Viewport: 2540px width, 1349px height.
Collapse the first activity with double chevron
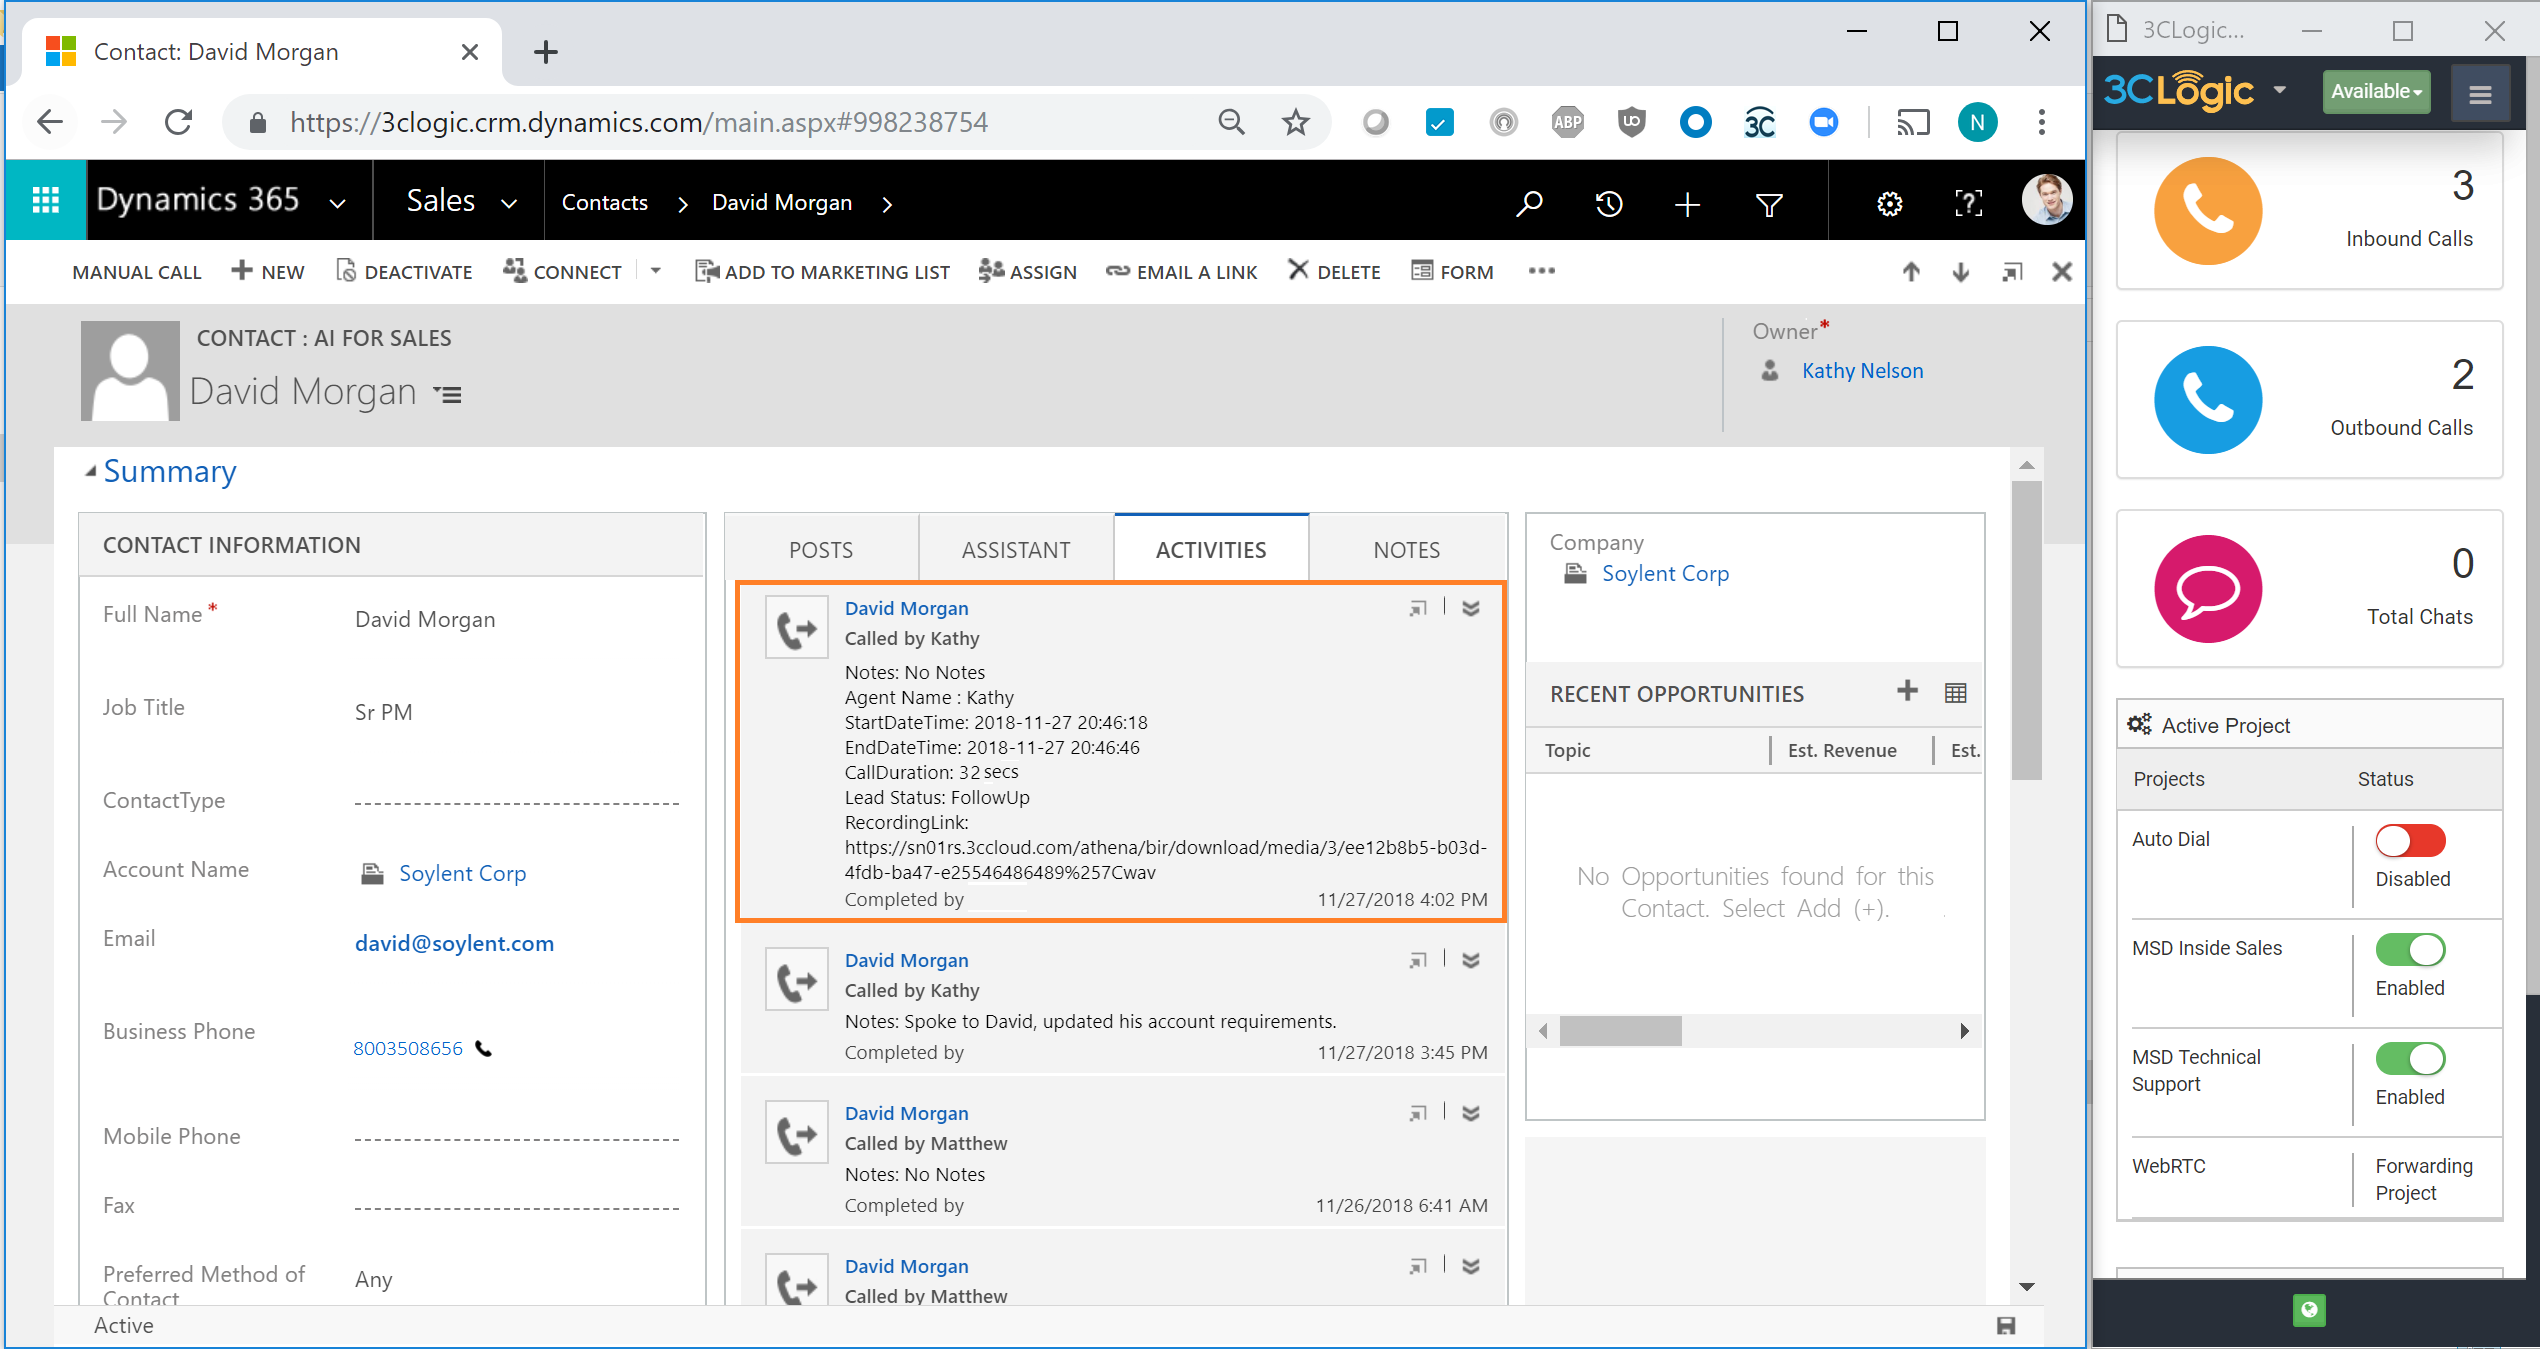[x=1471, y=608]
